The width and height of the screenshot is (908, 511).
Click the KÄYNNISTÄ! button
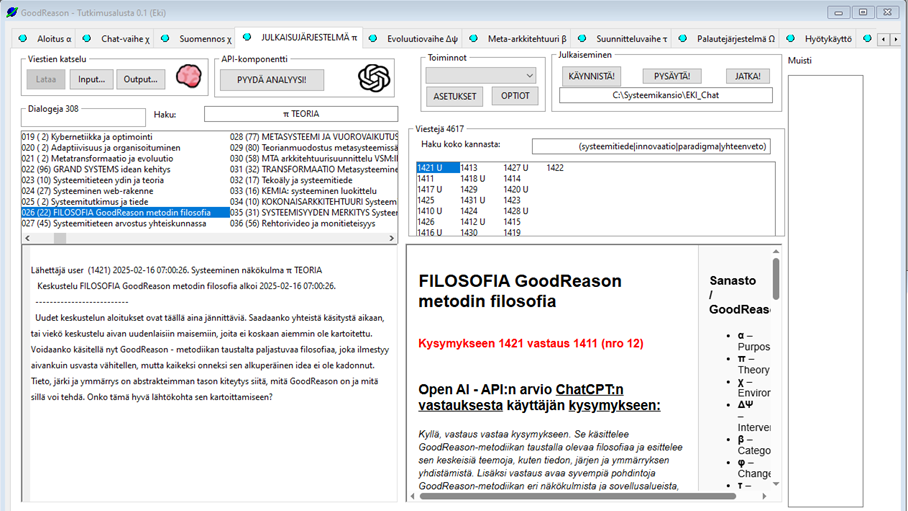pos(591,76)
